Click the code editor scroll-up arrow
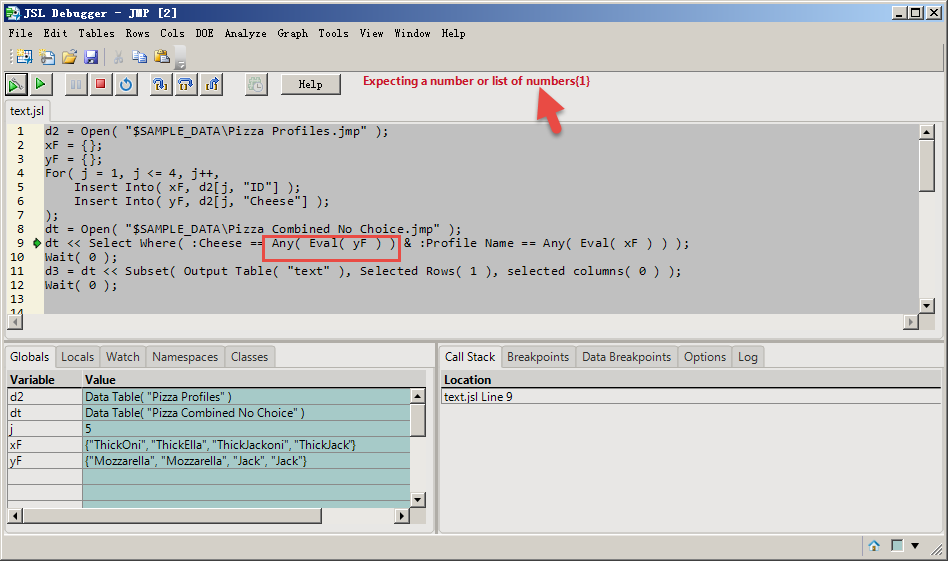The image size is (948, 561). 927,132
